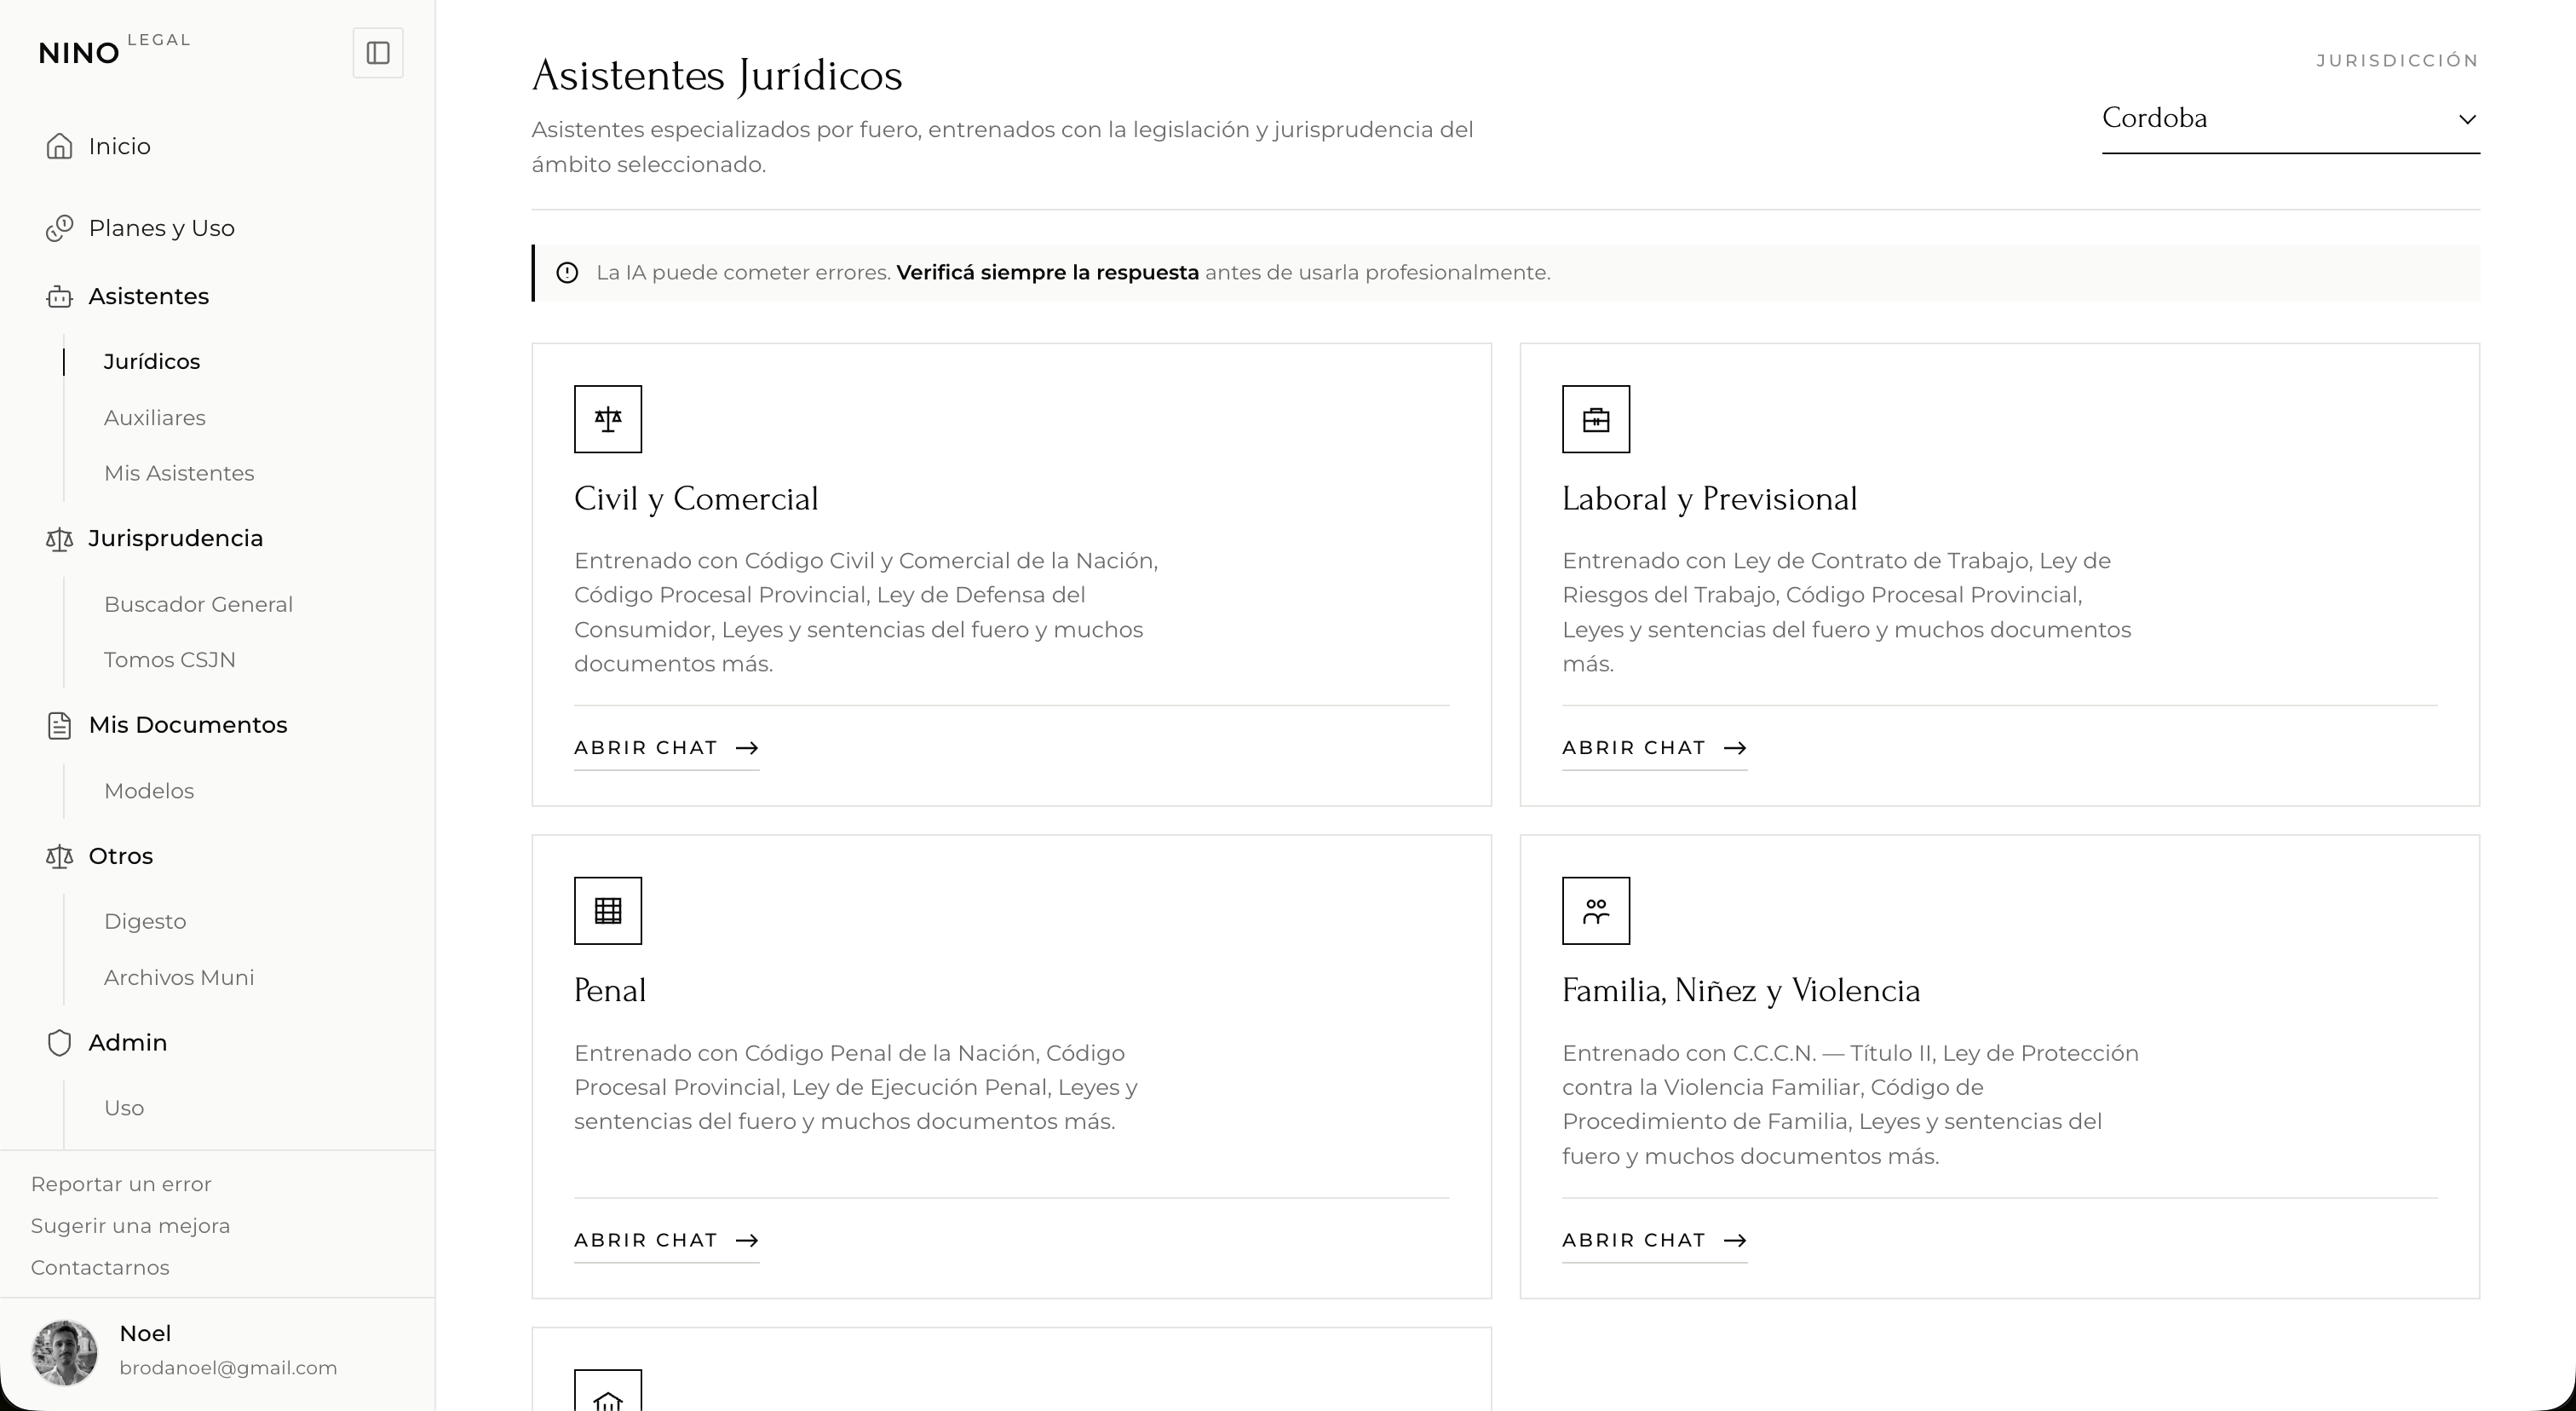This screenshot has height=1411, width=2576.
Task: Click the Civil y Comercial scales icon
Action: coord(608,419)
